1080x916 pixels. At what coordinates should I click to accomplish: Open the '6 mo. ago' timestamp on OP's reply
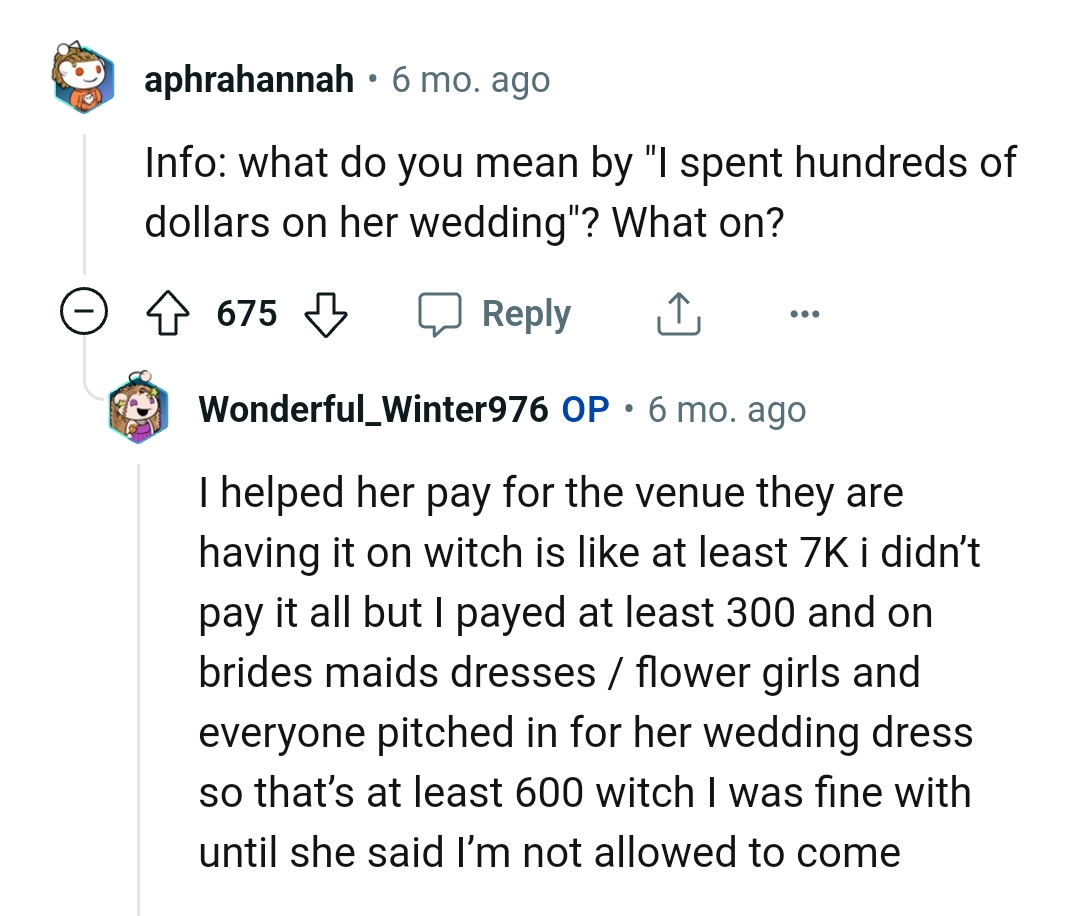[728, 408]
